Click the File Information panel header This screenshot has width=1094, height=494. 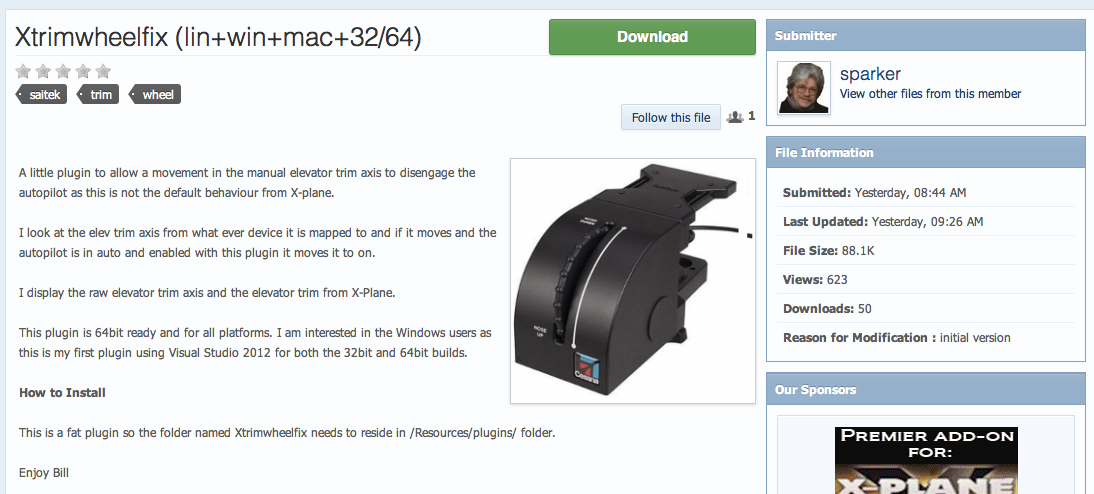click(x=926, y=153)
